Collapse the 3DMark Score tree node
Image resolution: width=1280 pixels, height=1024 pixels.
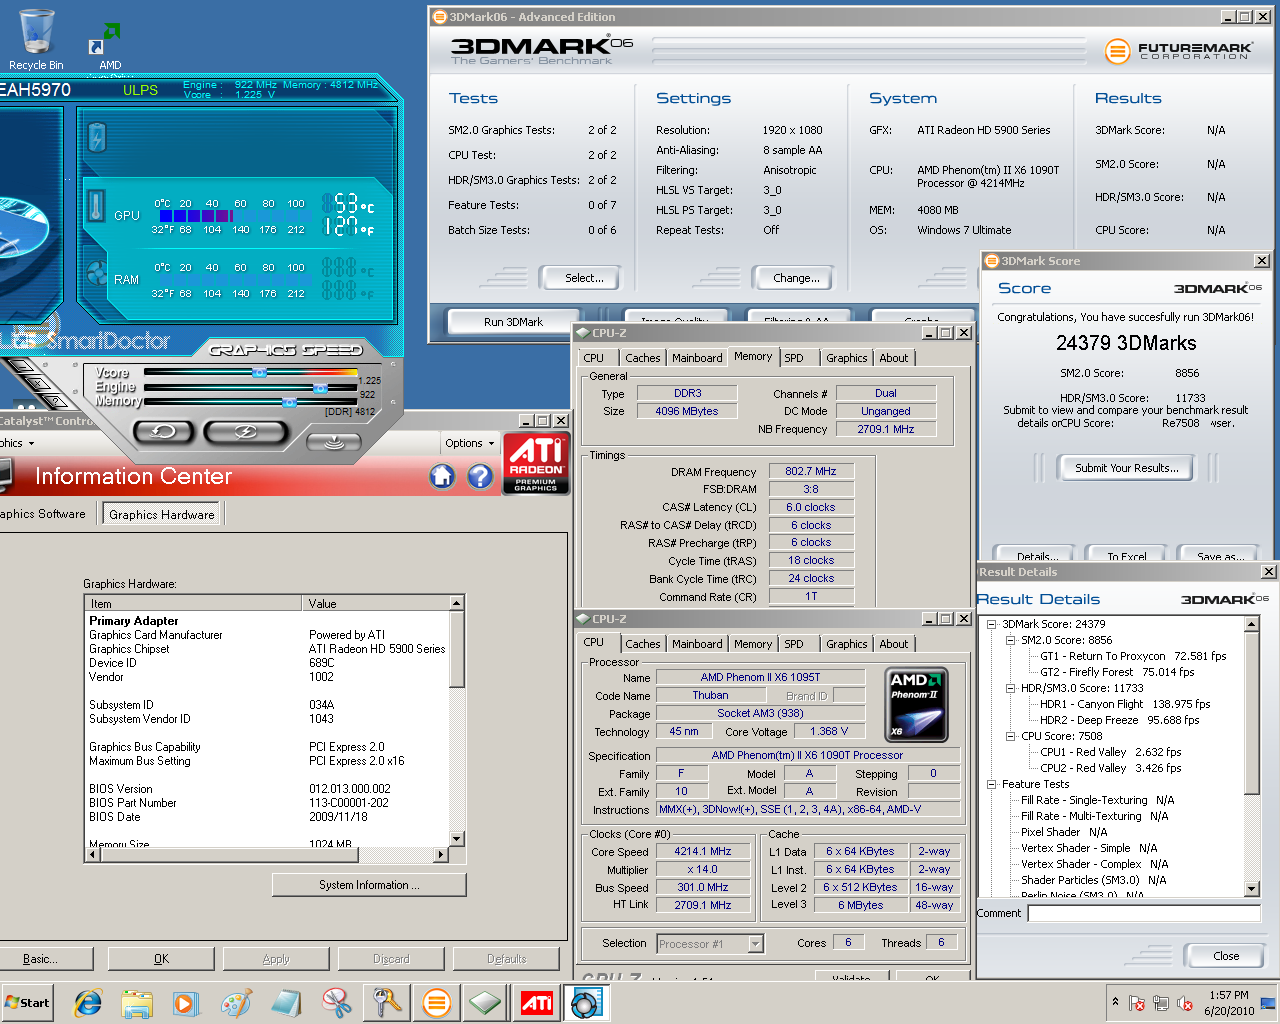(x=992, y=624)
